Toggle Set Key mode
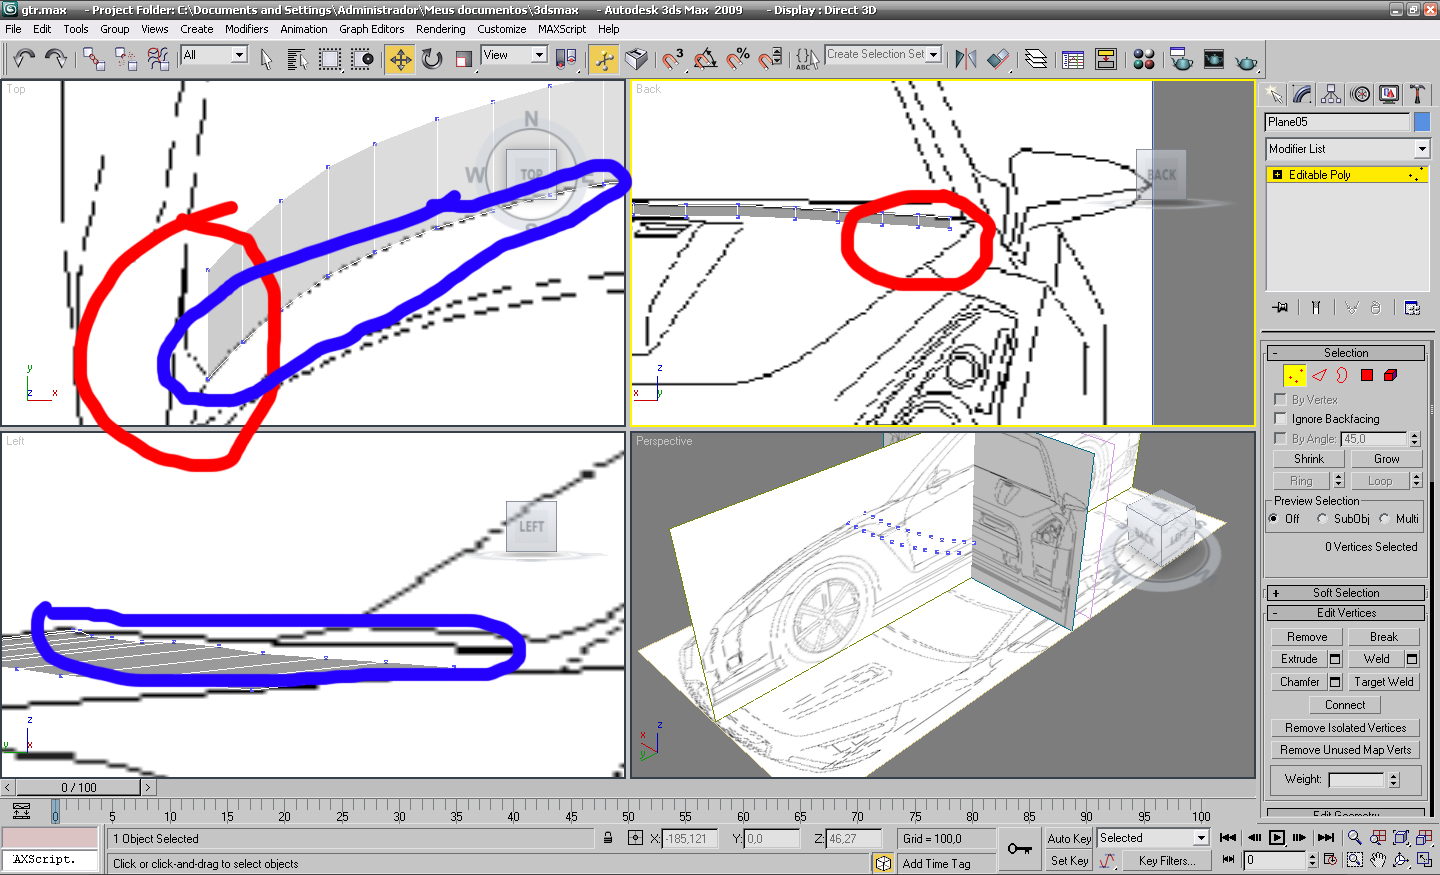The image size is (1440, 875). click(1069, 860)
